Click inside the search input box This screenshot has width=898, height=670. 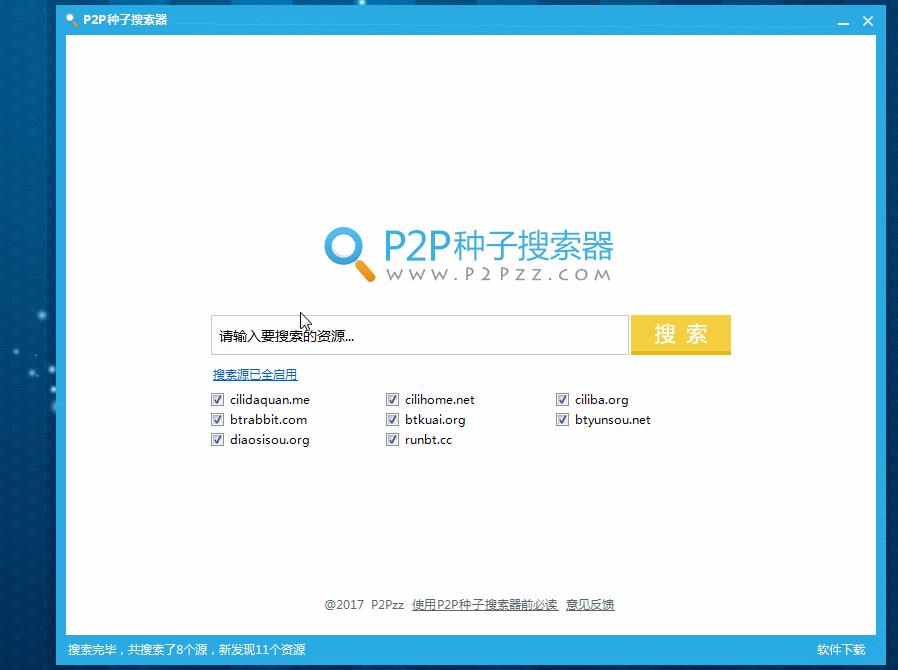pyautogui.click(x=420, y=335)
